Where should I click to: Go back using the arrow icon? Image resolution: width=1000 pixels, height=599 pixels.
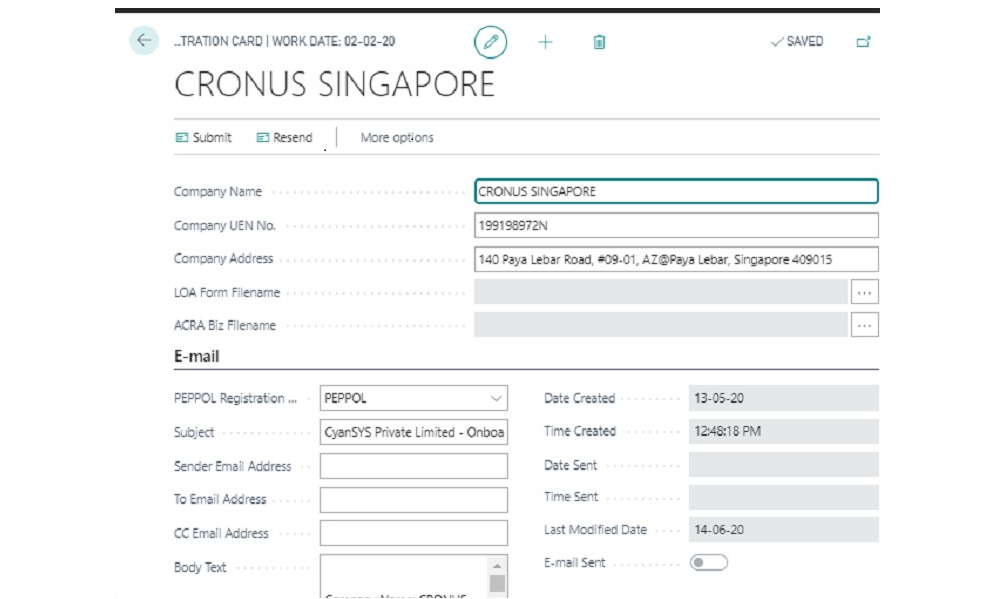coord(144,41)
